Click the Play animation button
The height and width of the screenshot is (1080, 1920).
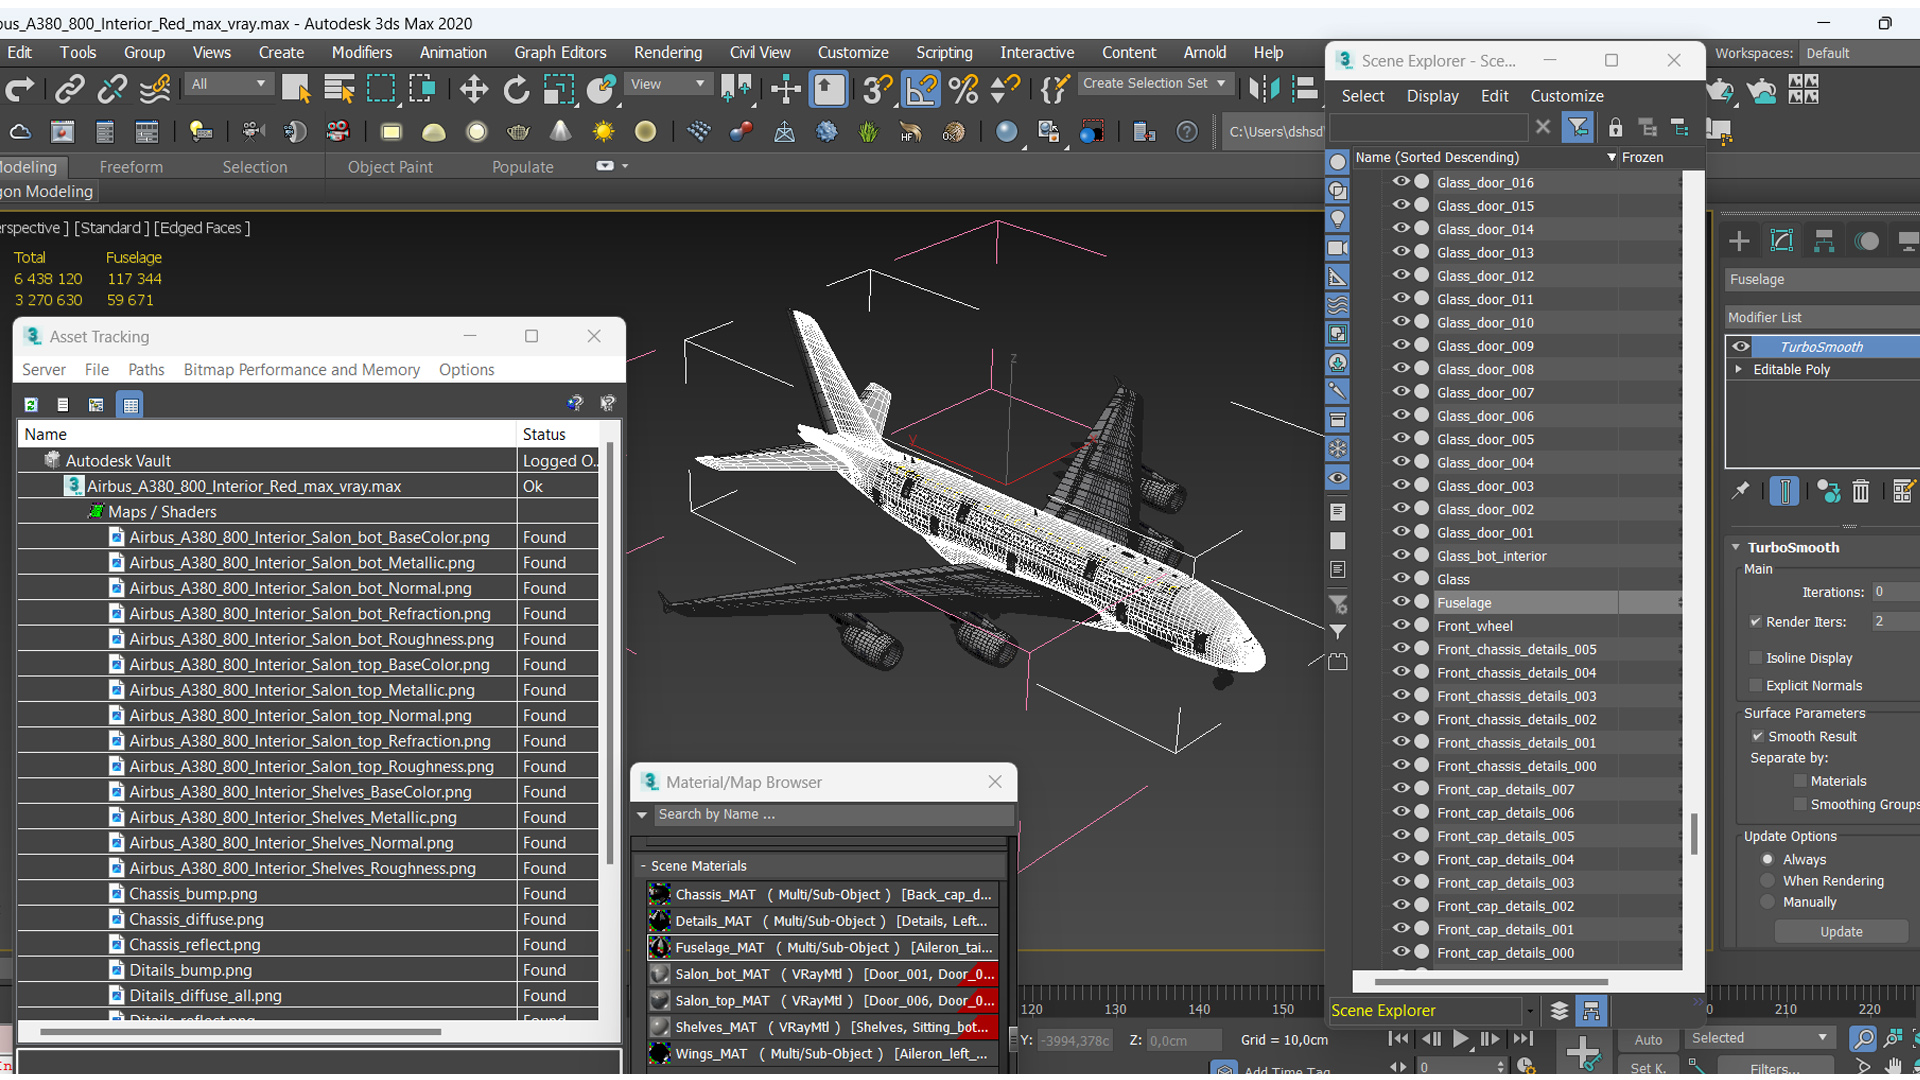[1460, 1039]
